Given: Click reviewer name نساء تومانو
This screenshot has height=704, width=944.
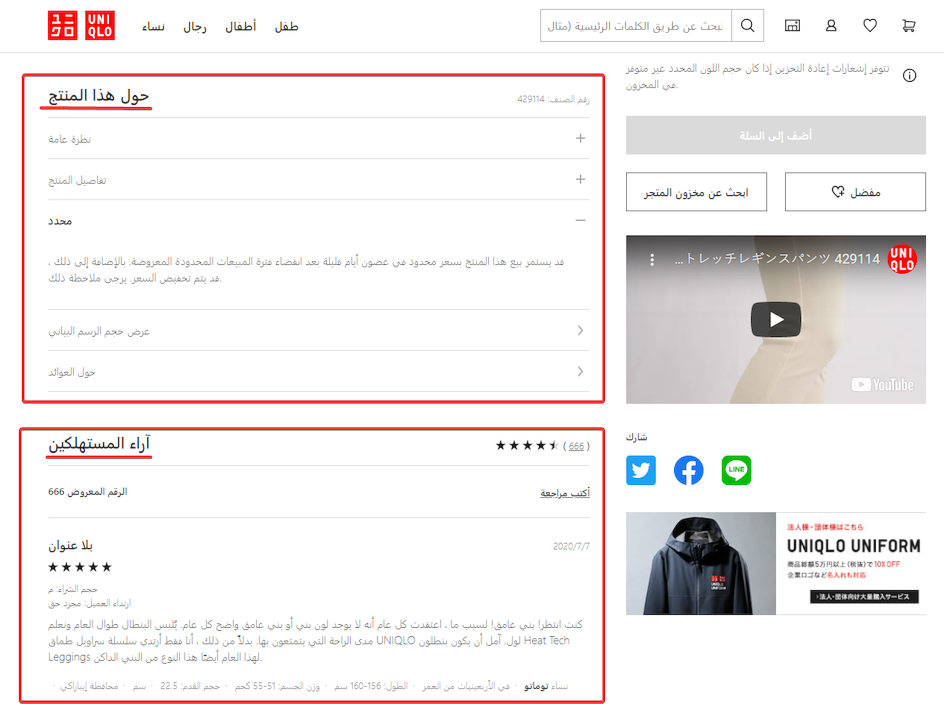Looking at the screenshot, I should click(x=545, y=686).
